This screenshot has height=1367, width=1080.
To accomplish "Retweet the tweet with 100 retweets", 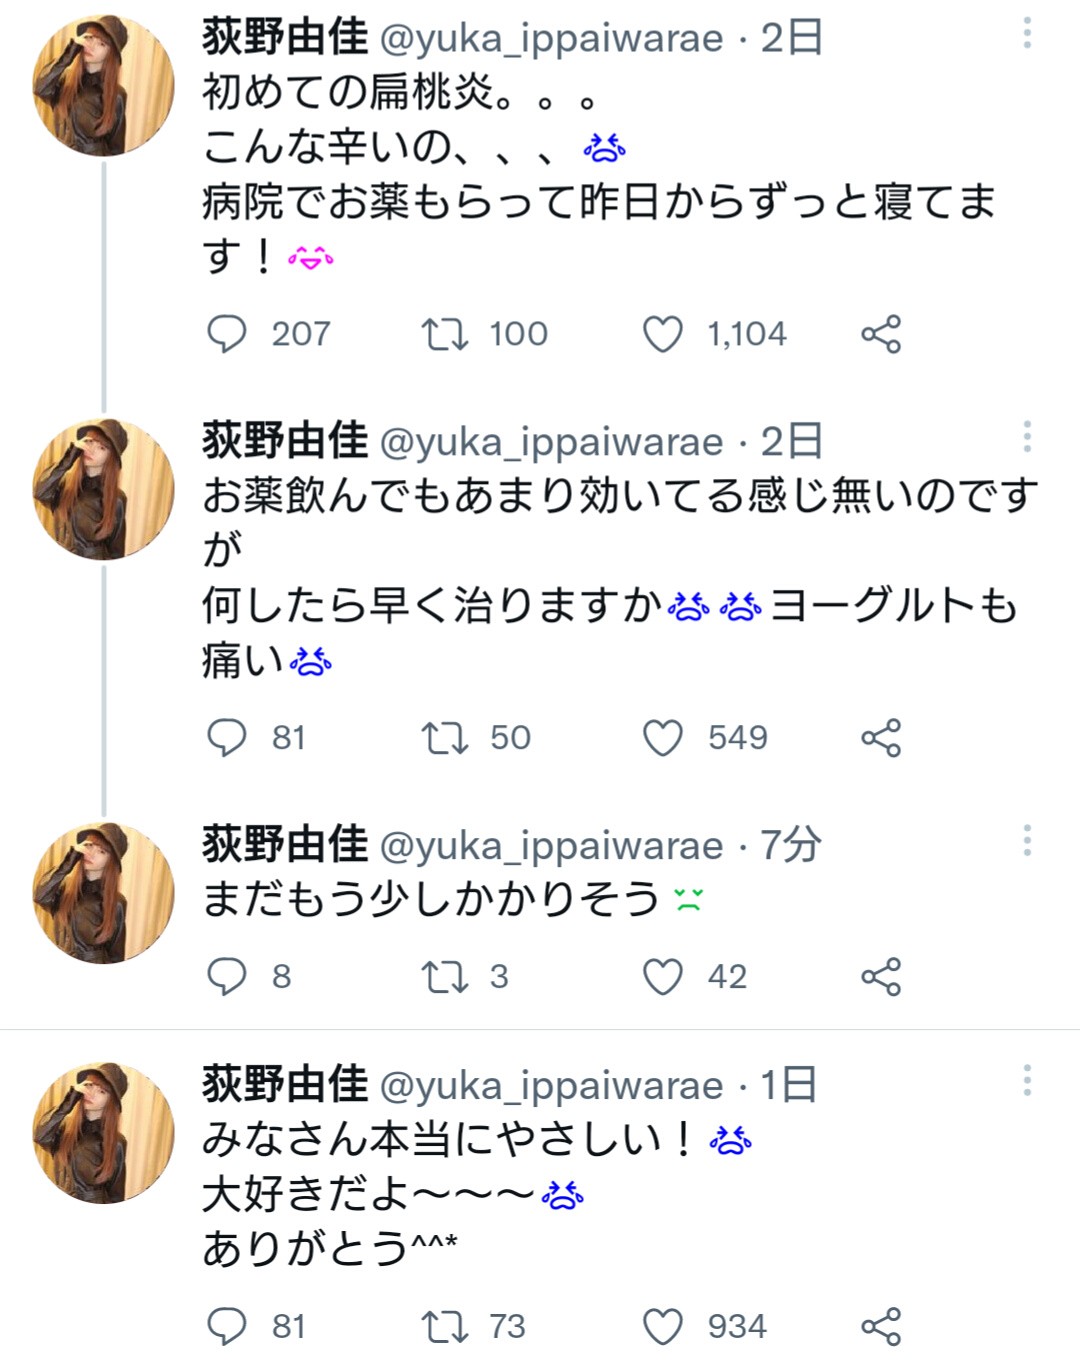I will coord(444,334).
